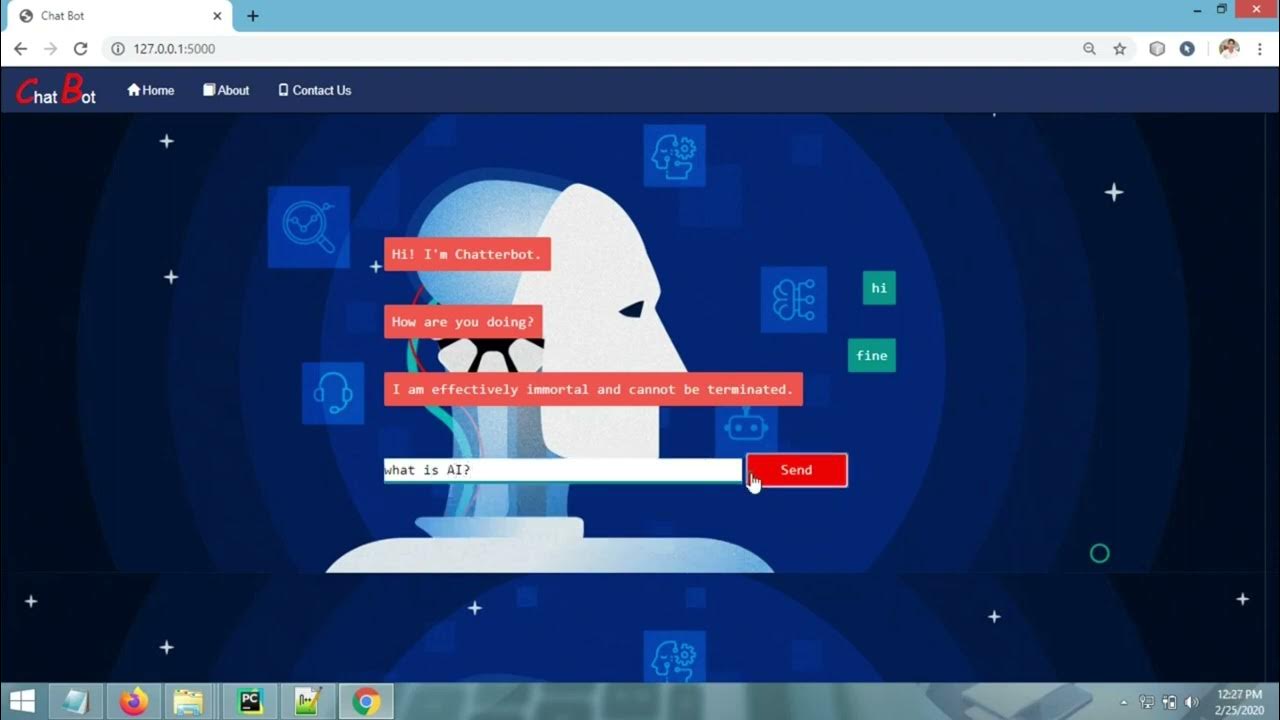Viewport: 1280px width, 720px height.
Task: Click the zoom magnifier icon in address bar
Action: (1089, 48)
